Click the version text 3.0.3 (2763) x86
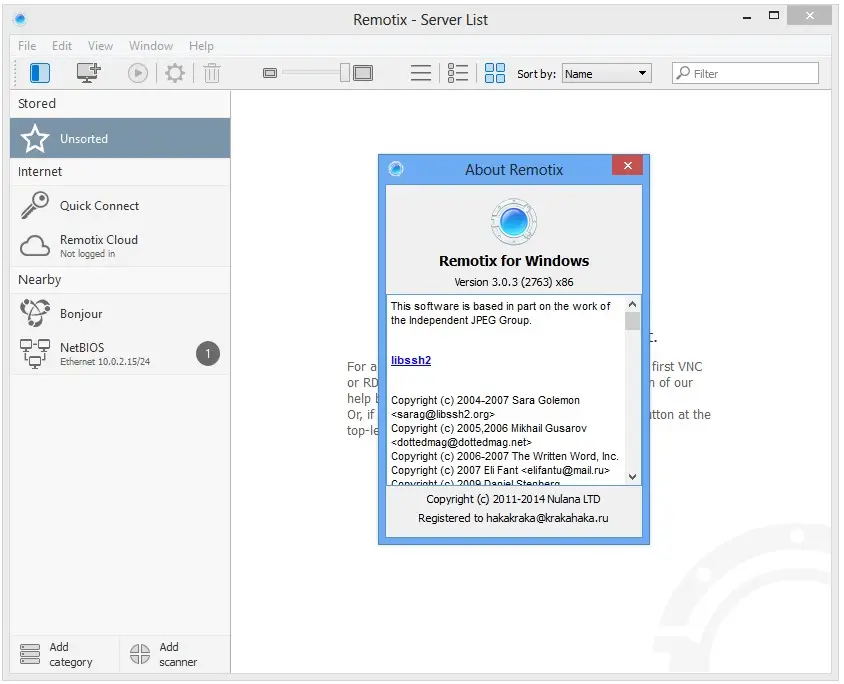This screenshot has height=684, width=844. click(x=514, y=282)
